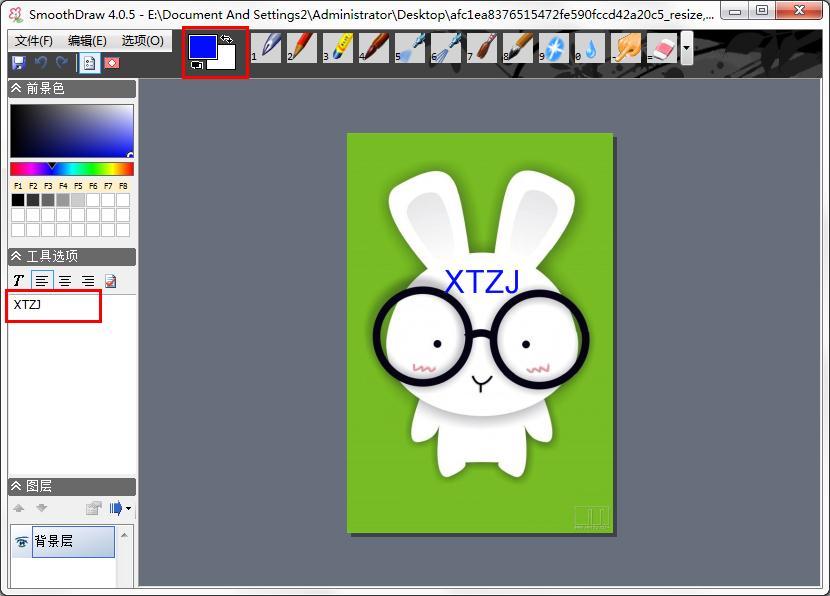Open the 选项(O) menu
The height and width of the screenshot is (596, 830).
coord(142,41)
